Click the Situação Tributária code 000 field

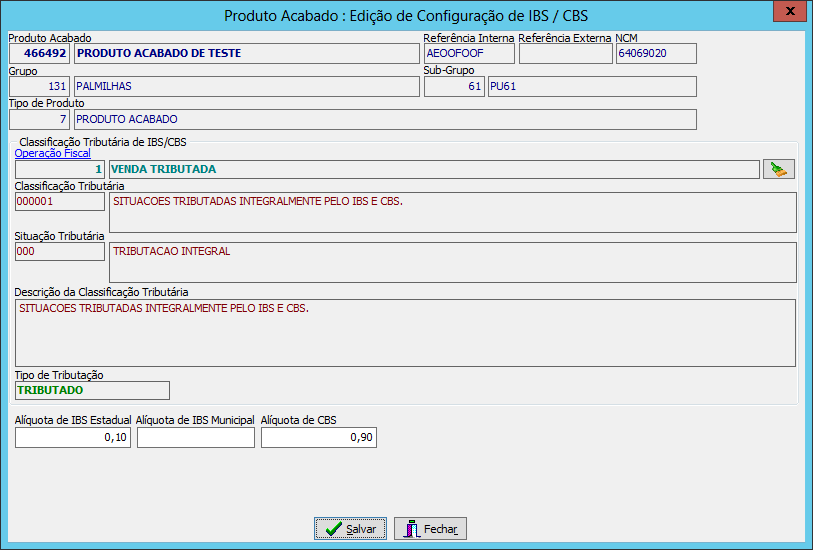click(x=60, y=252)
